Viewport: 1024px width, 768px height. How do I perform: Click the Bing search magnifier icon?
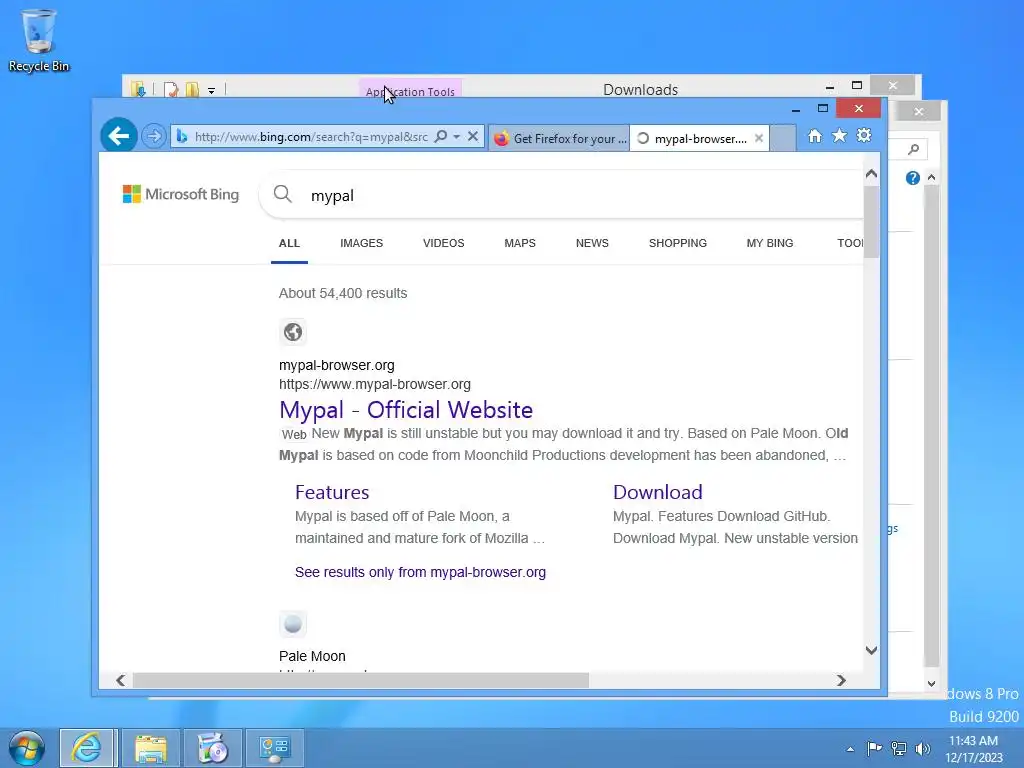(x=283, y=194)
